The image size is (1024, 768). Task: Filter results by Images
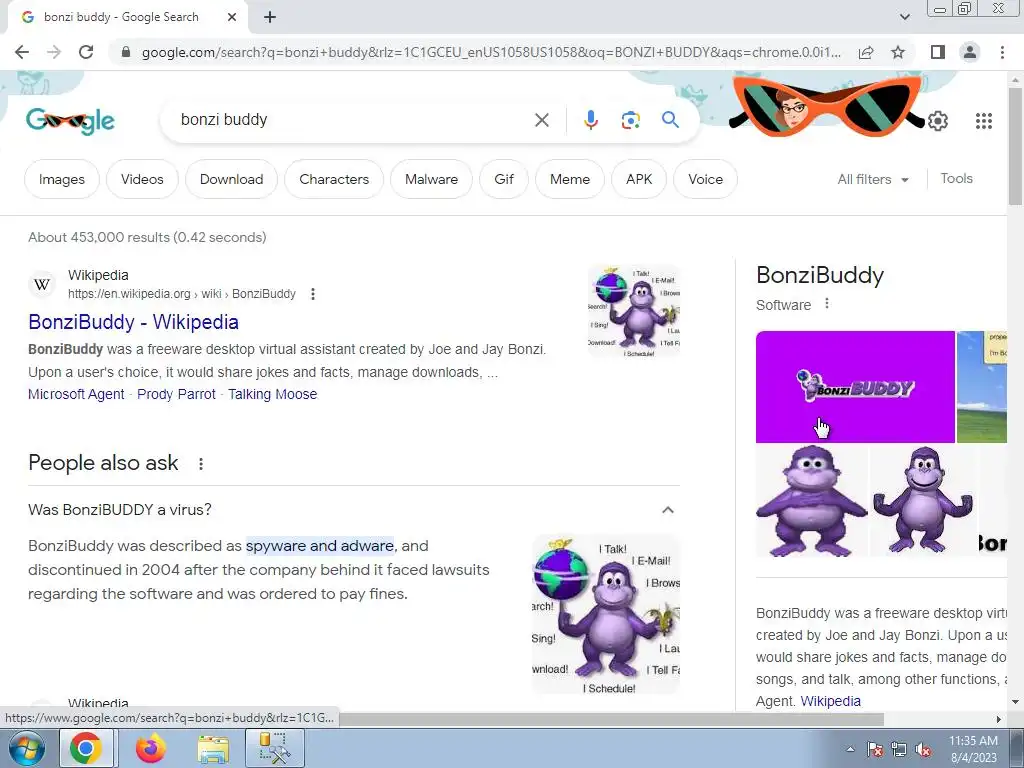point(61,179)
